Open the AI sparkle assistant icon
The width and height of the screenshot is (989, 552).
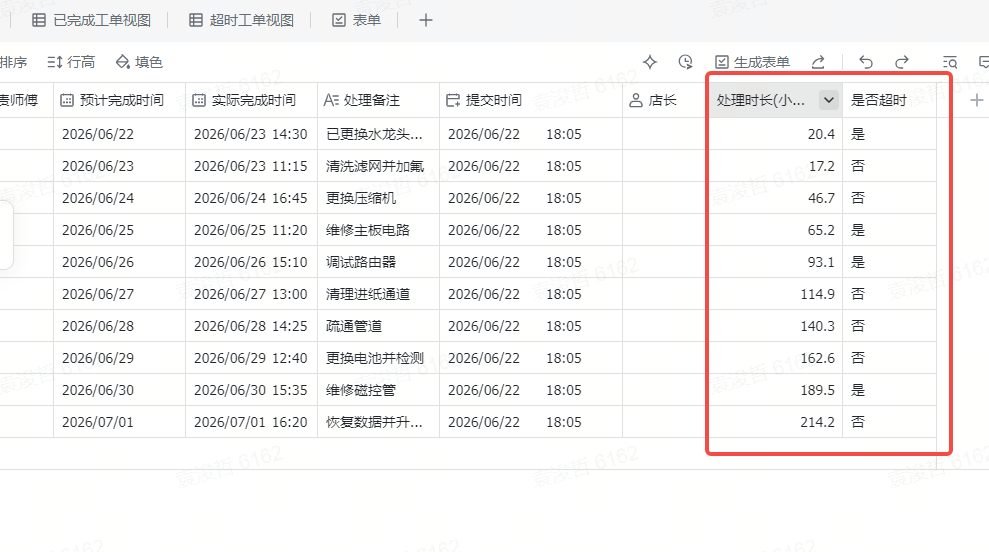(650, 62)
